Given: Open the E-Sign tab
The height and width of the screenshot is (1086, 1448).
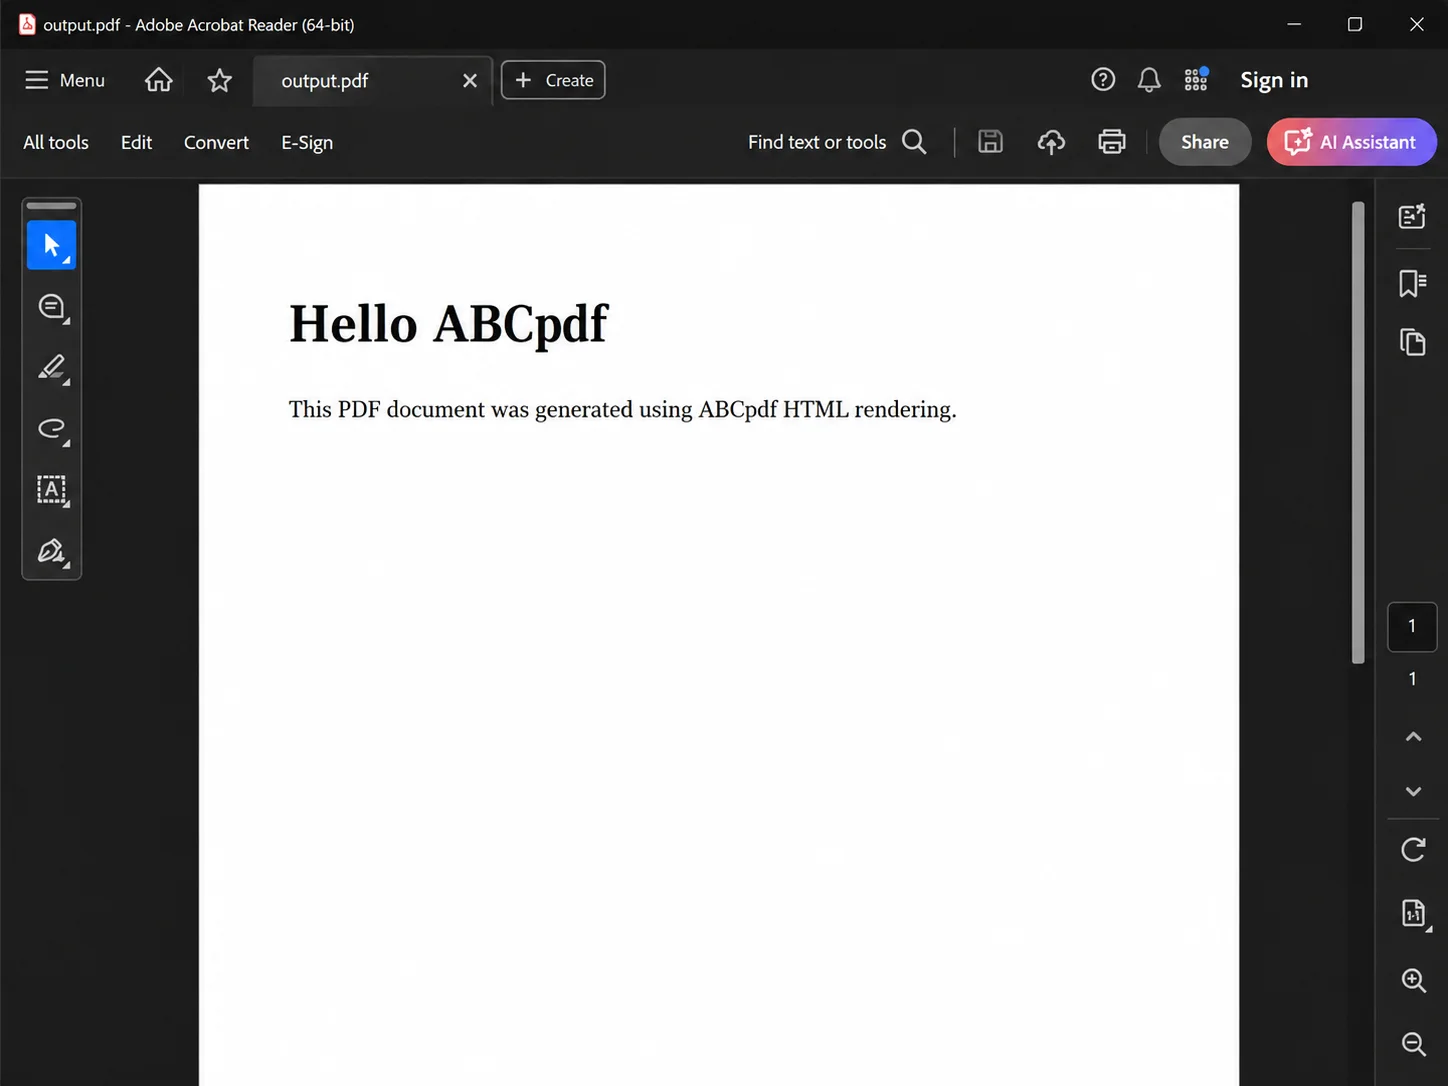Looking at the screenshot, I should (307, 142).
